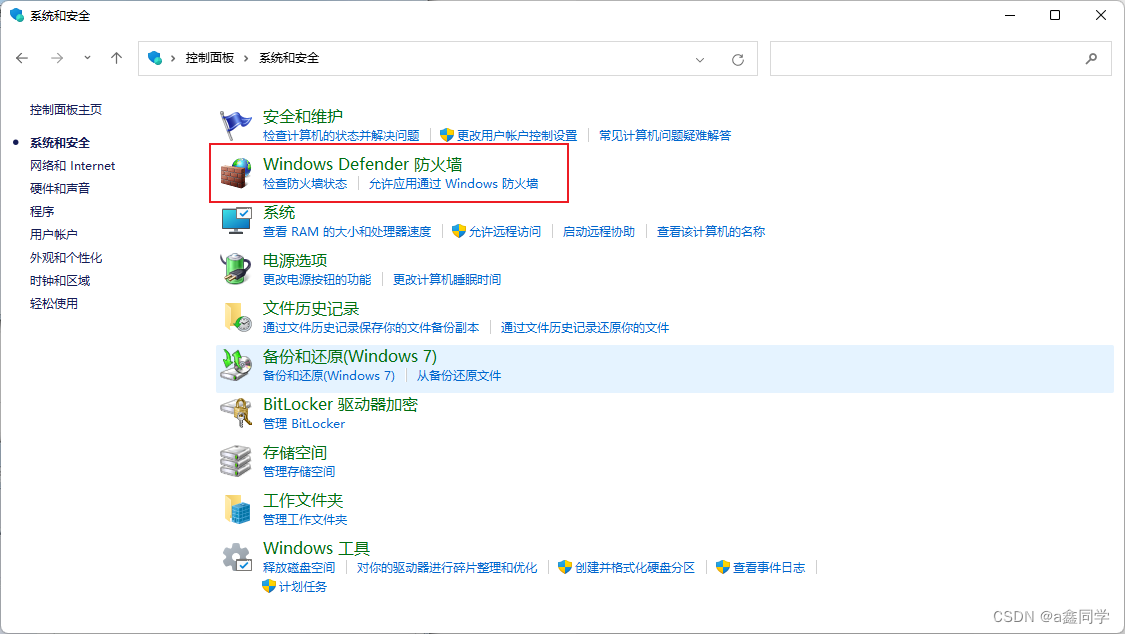Open 文件历史记录 heading
Image resolution: width=1125 pixels, height=634 pixels.
coord(311,308)
